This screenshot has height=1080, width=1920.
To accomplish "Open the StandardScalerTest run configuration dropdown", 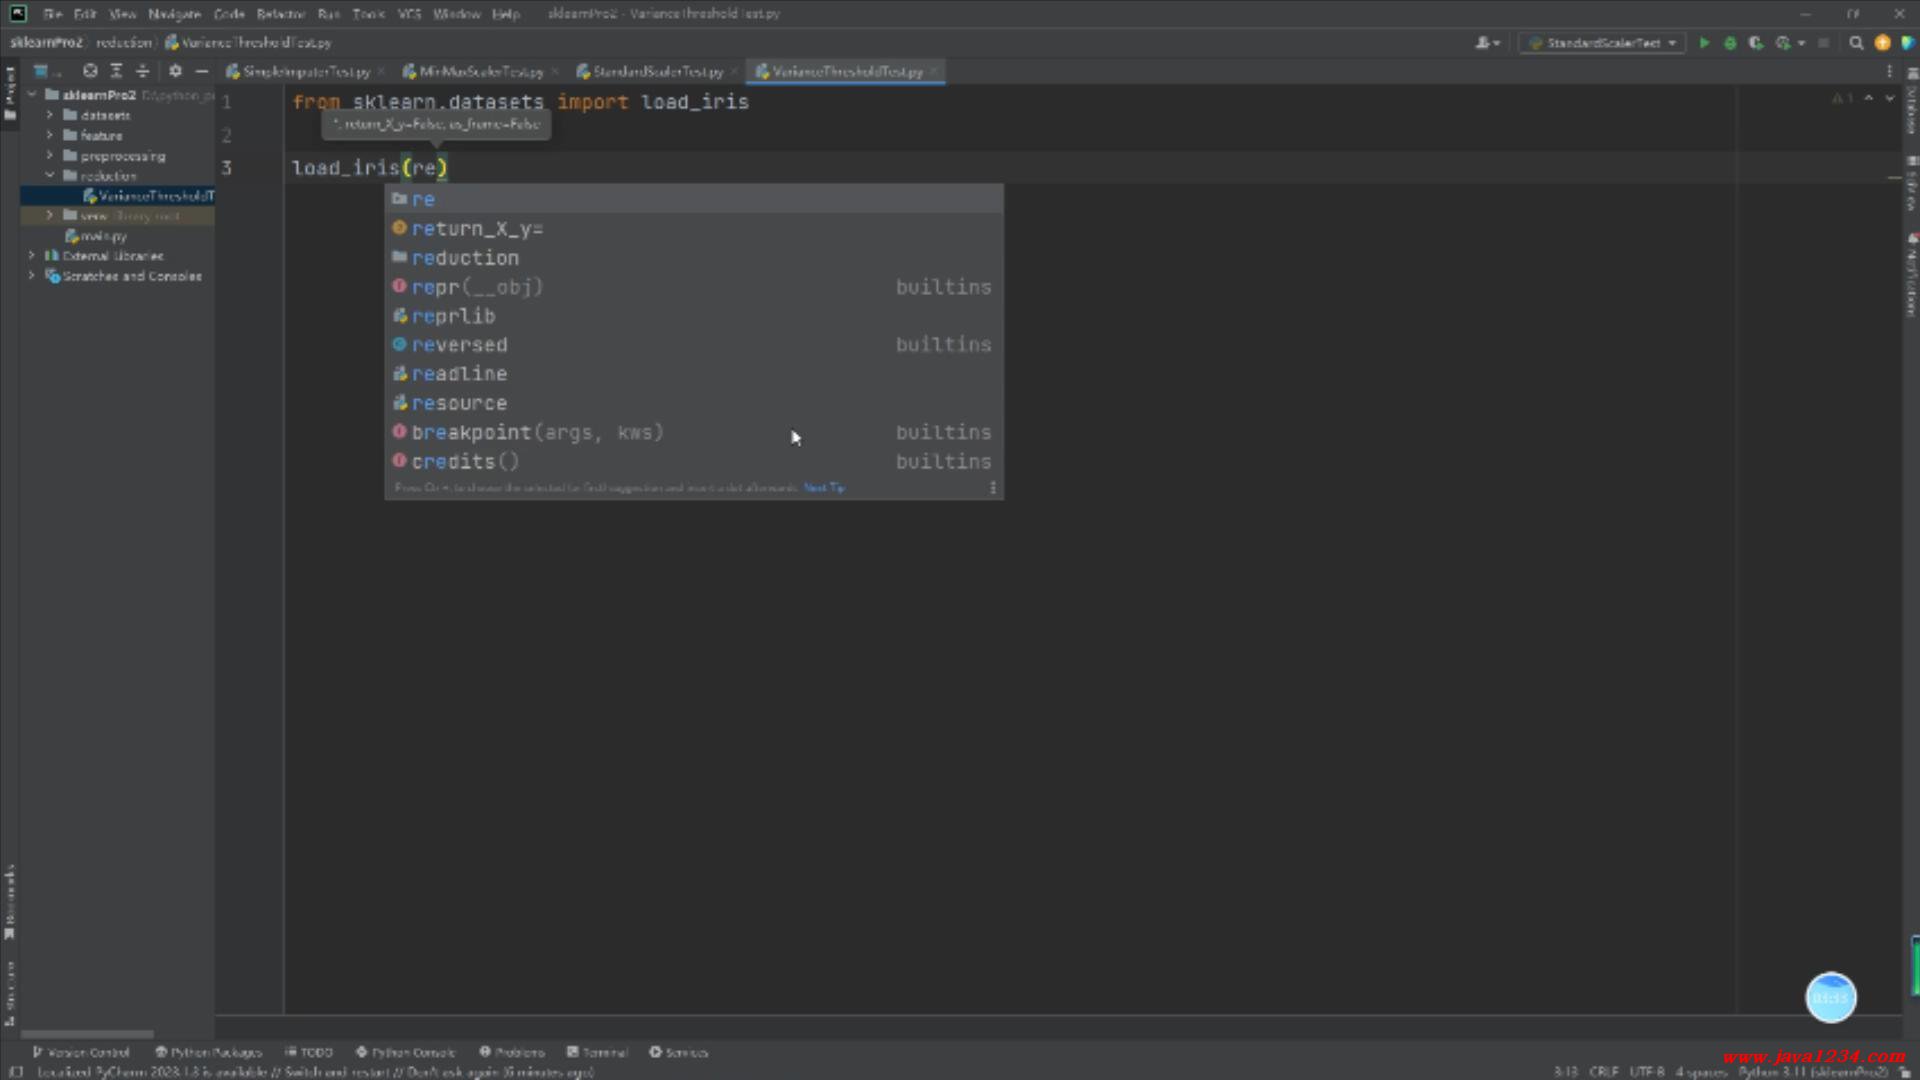I will click(x=1603, y=43).
